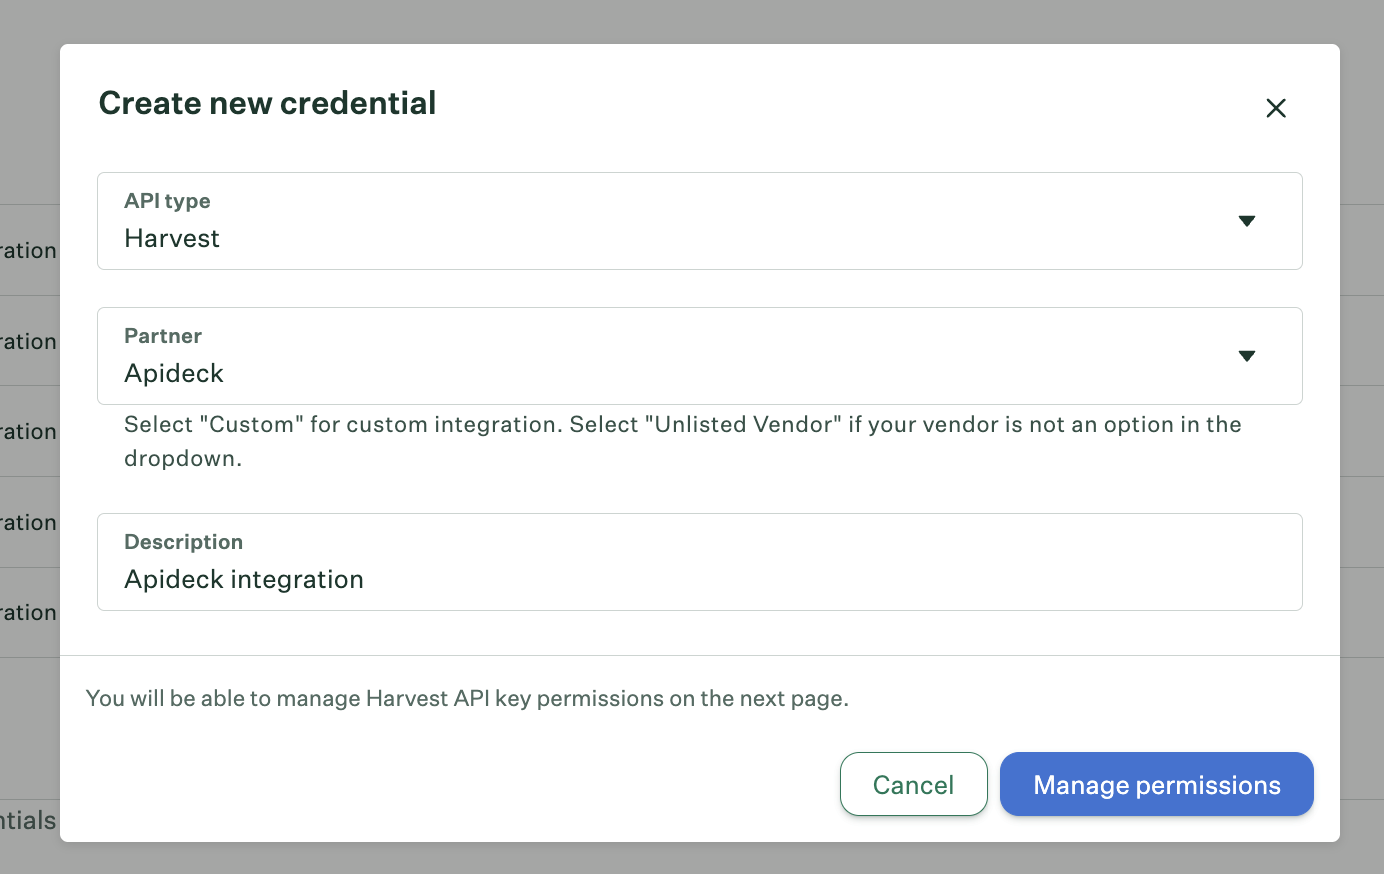The height and width of the screenshot is (874, 1384).
Task: Click the Apideck value in Partner field
Action: (174, 373)
